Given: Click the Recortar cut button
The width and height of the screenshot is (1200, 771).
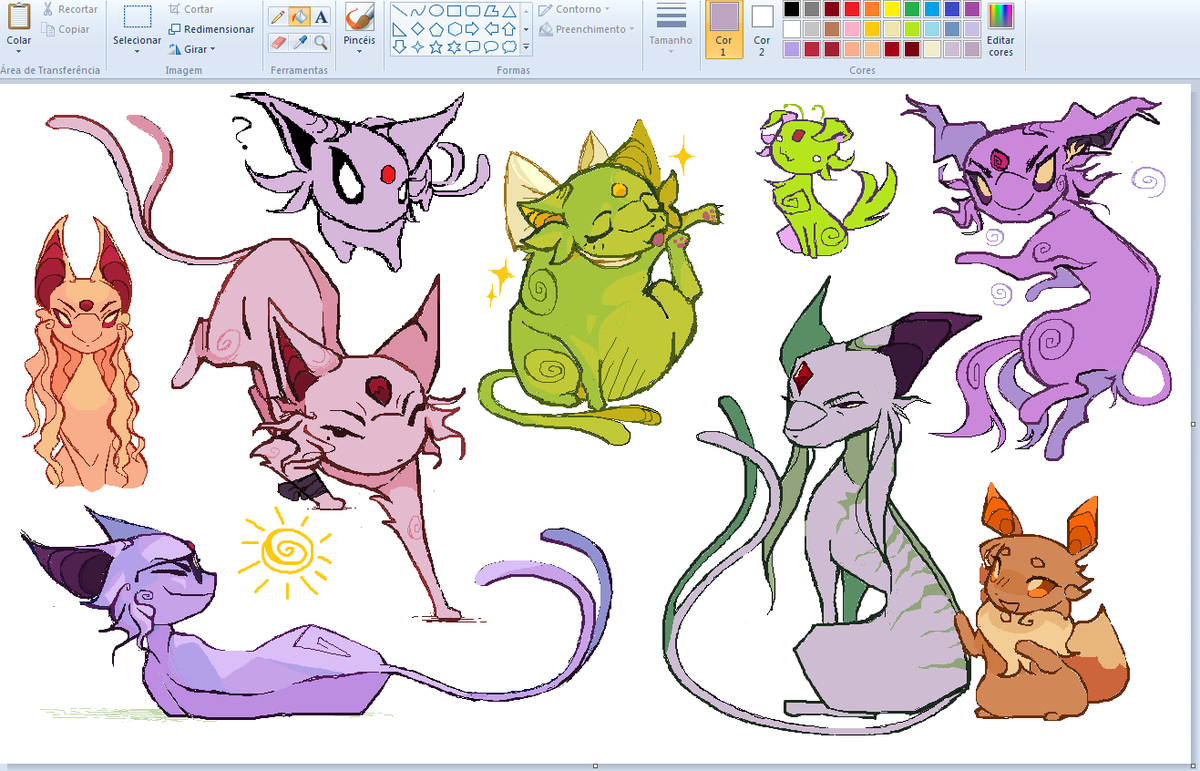Looking at the screenshot, I should pyautogui.click(x=70, y=9).
